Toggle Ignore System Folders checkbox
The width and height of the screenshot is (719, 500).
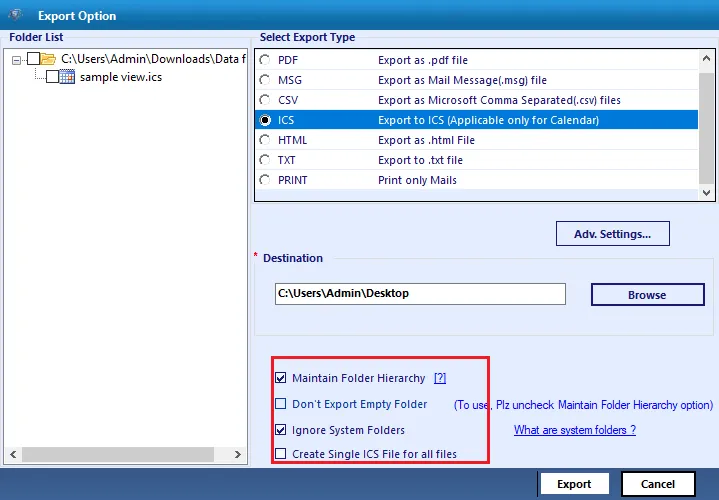point(281,430)
